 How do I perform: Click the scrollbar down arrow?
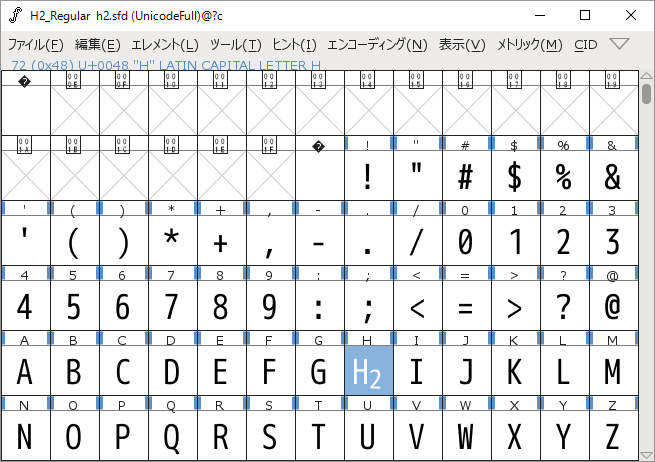646,455
